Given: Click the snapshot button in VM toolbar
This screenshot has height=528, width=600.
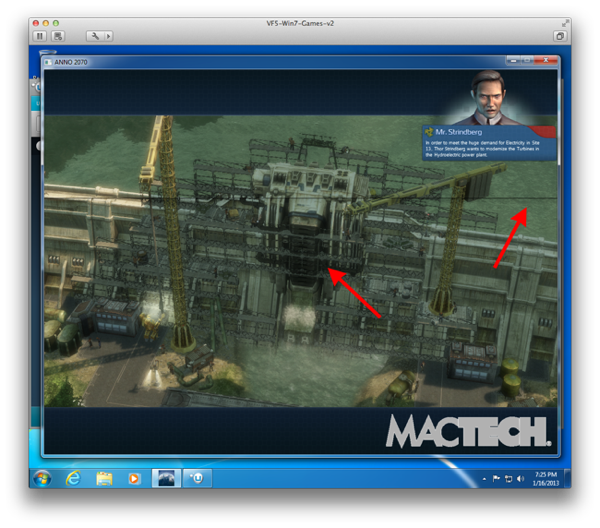Looking at the screenshot, I should point(58,35).
